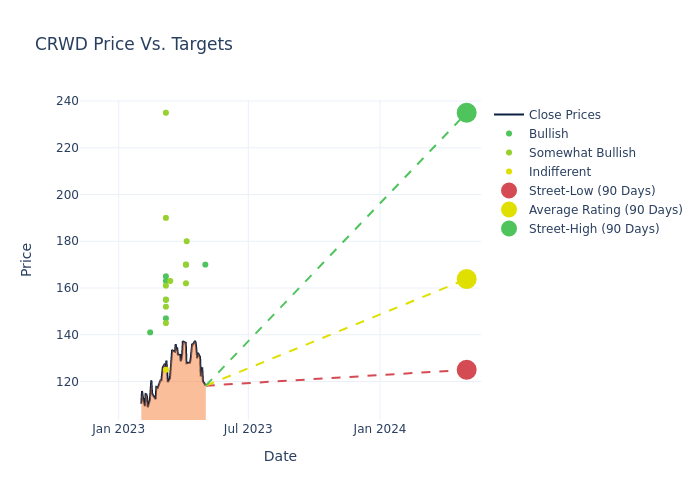Click the red Street-Low marker on the chart

(x=466, y=370)
